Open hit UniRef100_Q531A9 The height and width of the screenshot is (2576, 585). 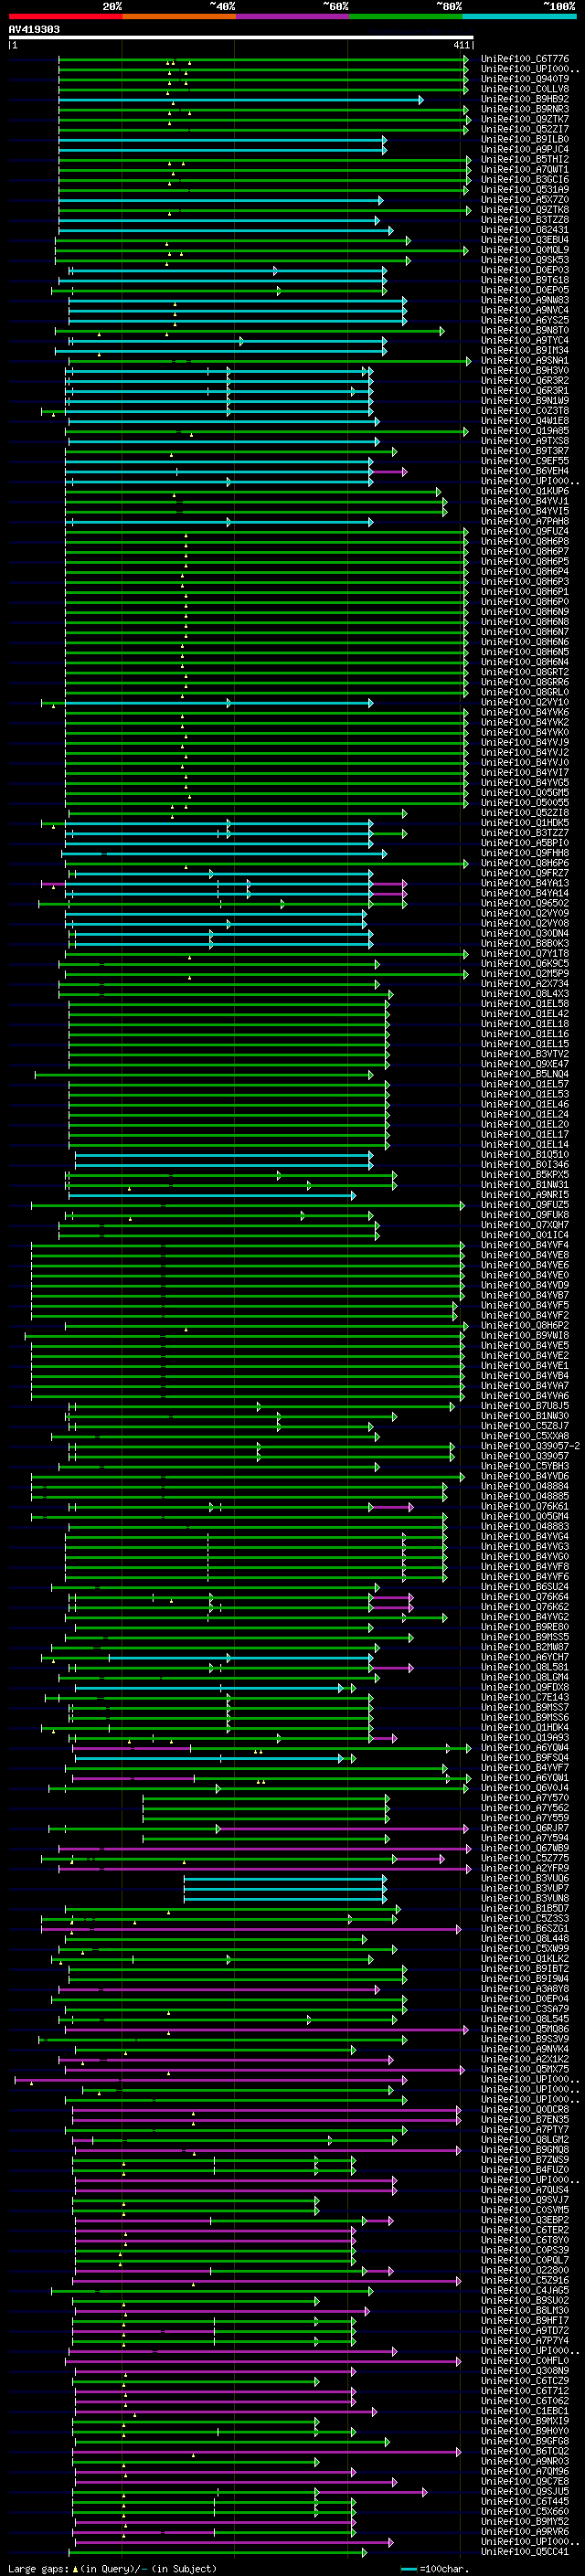point(524,190)
